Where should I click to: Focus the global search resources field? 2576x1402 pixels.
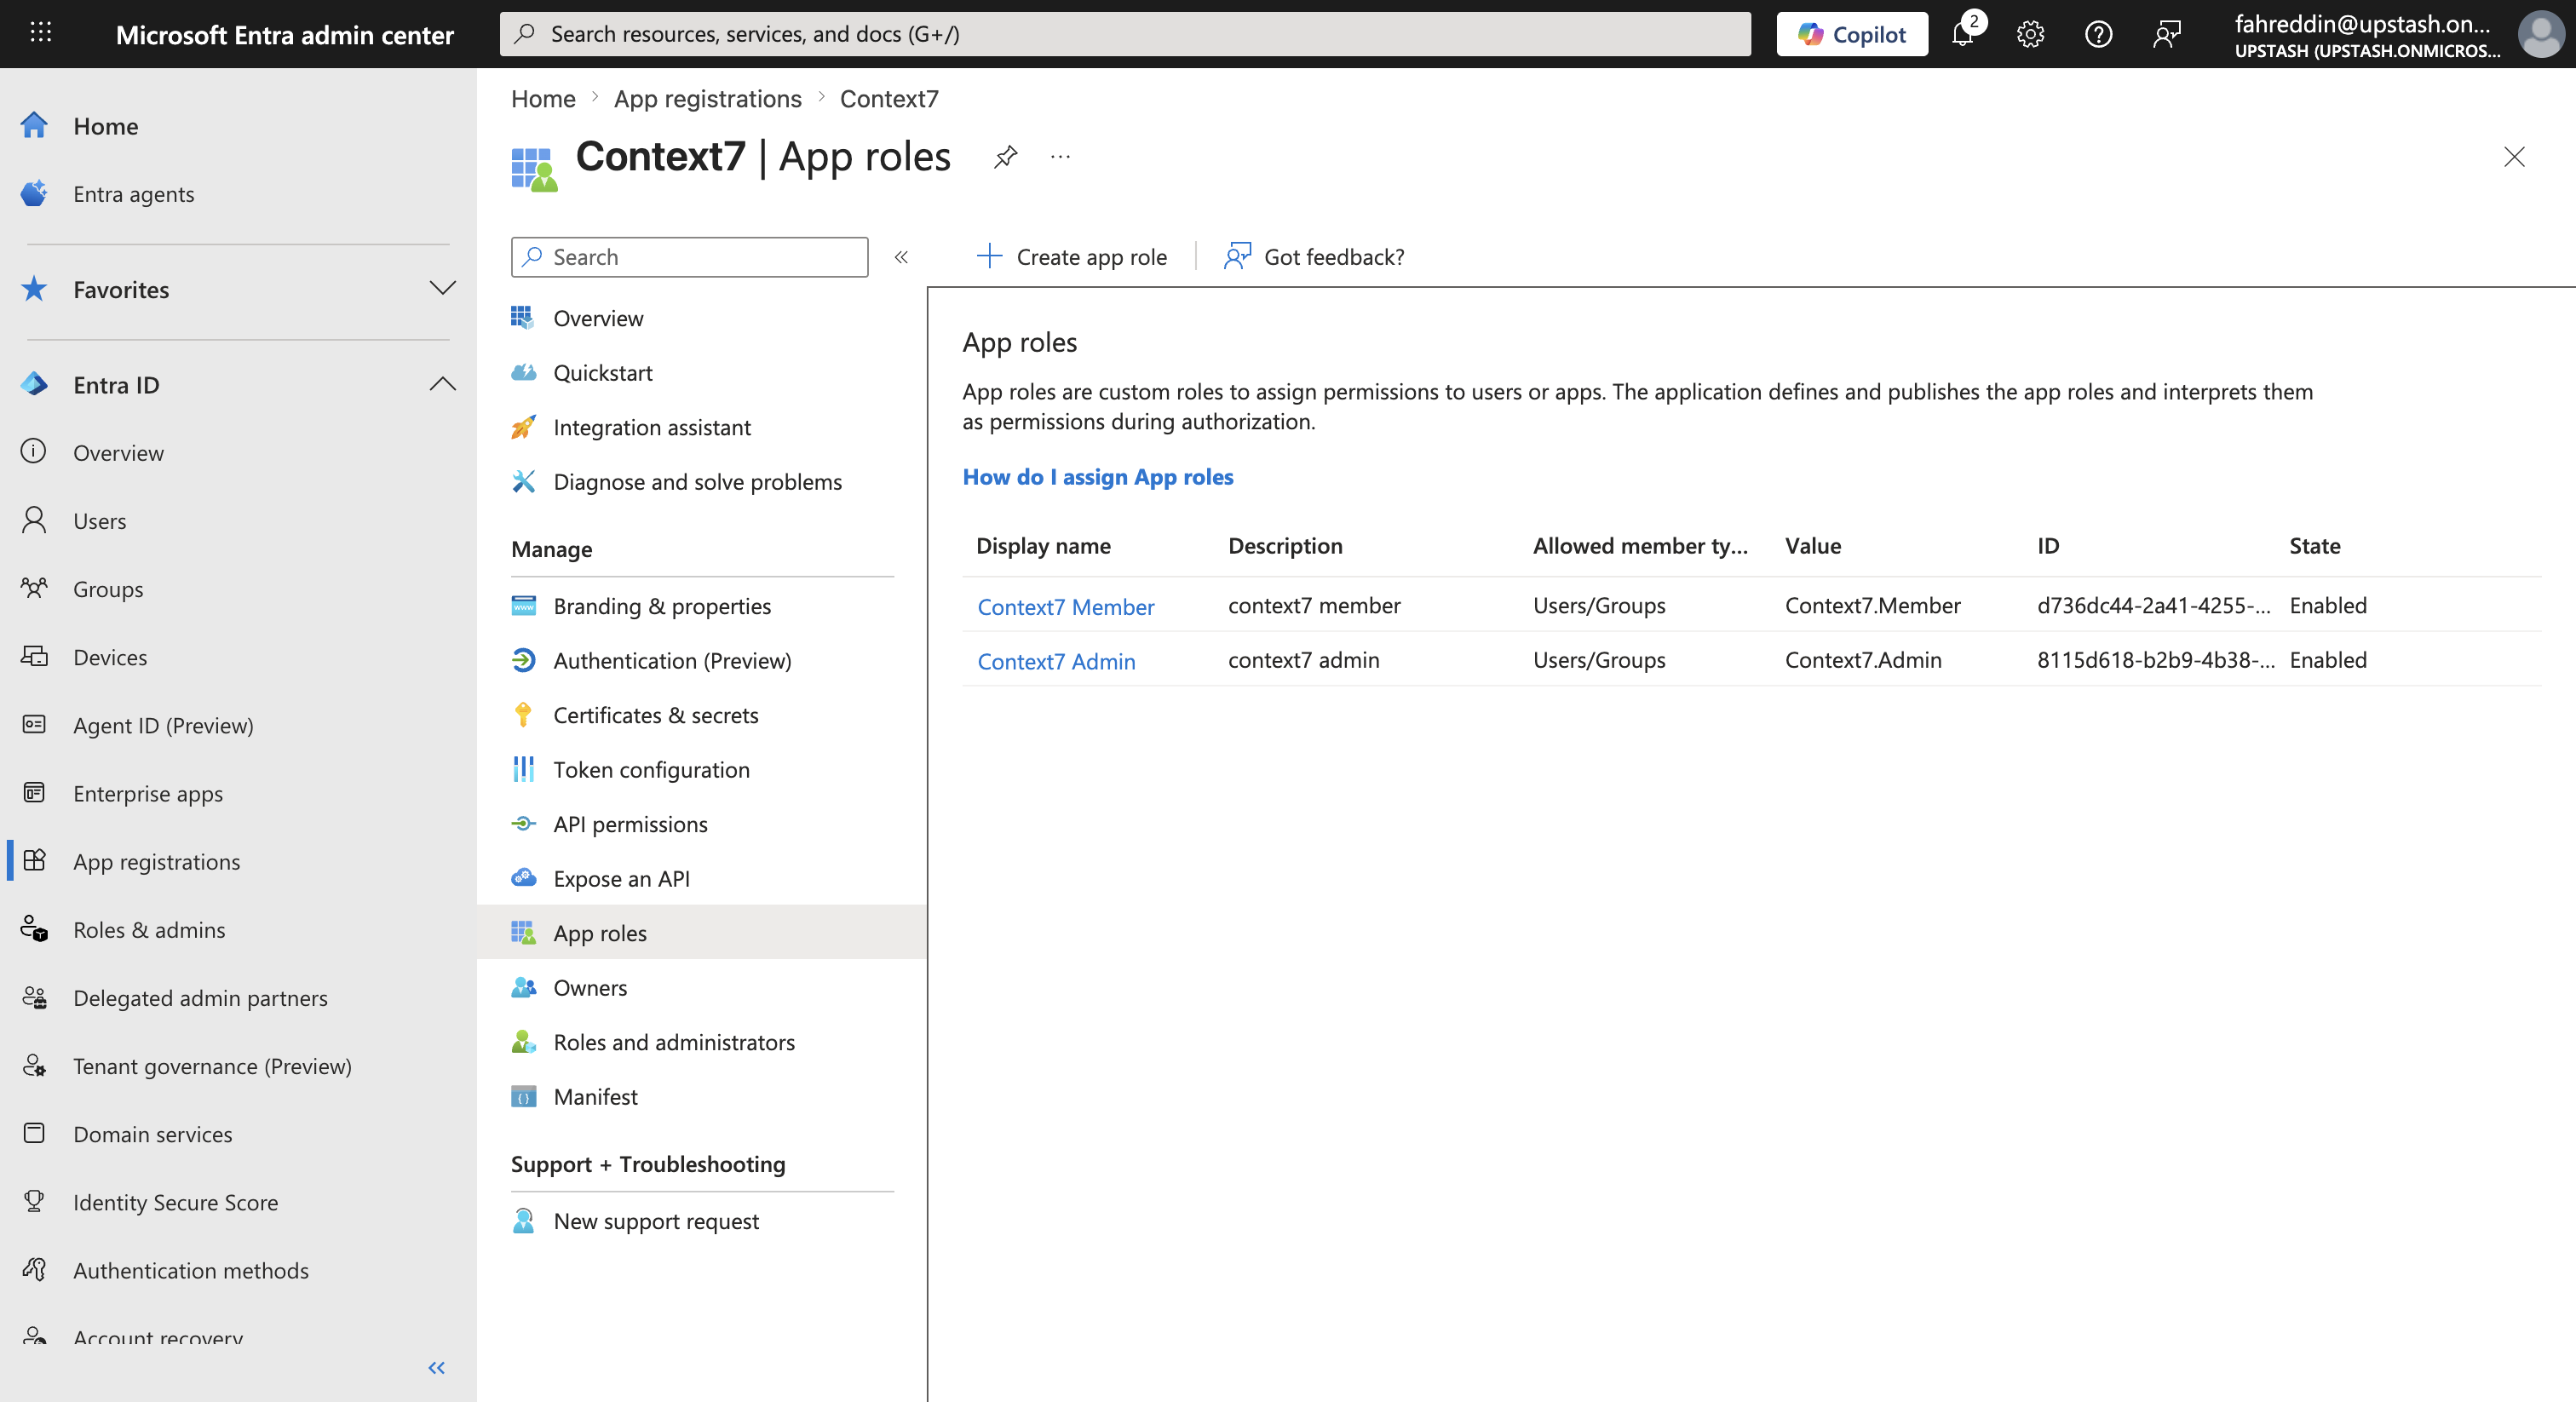coord(1125,34)
